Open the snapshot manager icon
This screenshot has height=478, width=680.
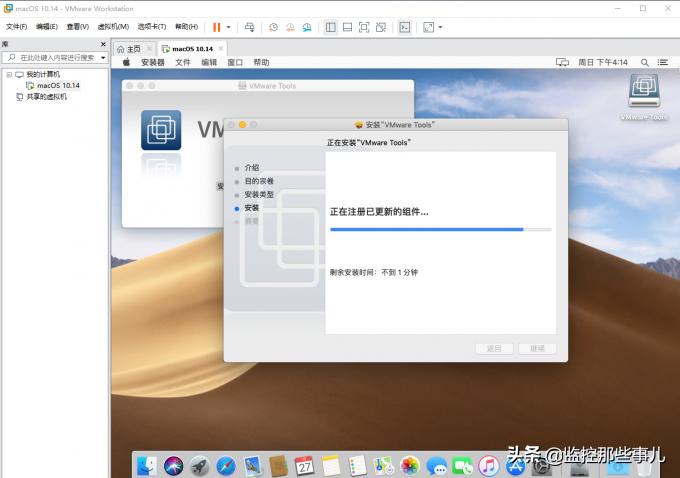(307, 27)
